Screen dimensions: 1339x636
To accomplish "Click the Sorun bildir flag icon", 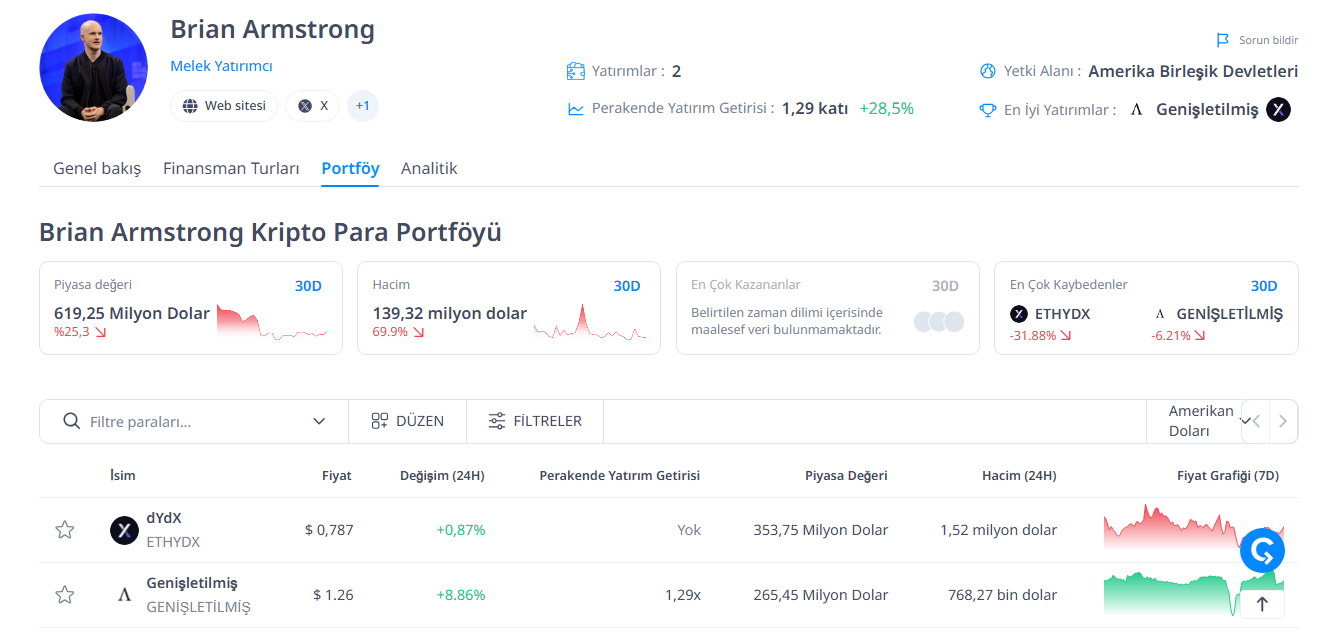I will pyautogui.click(x=1222, y=40).
